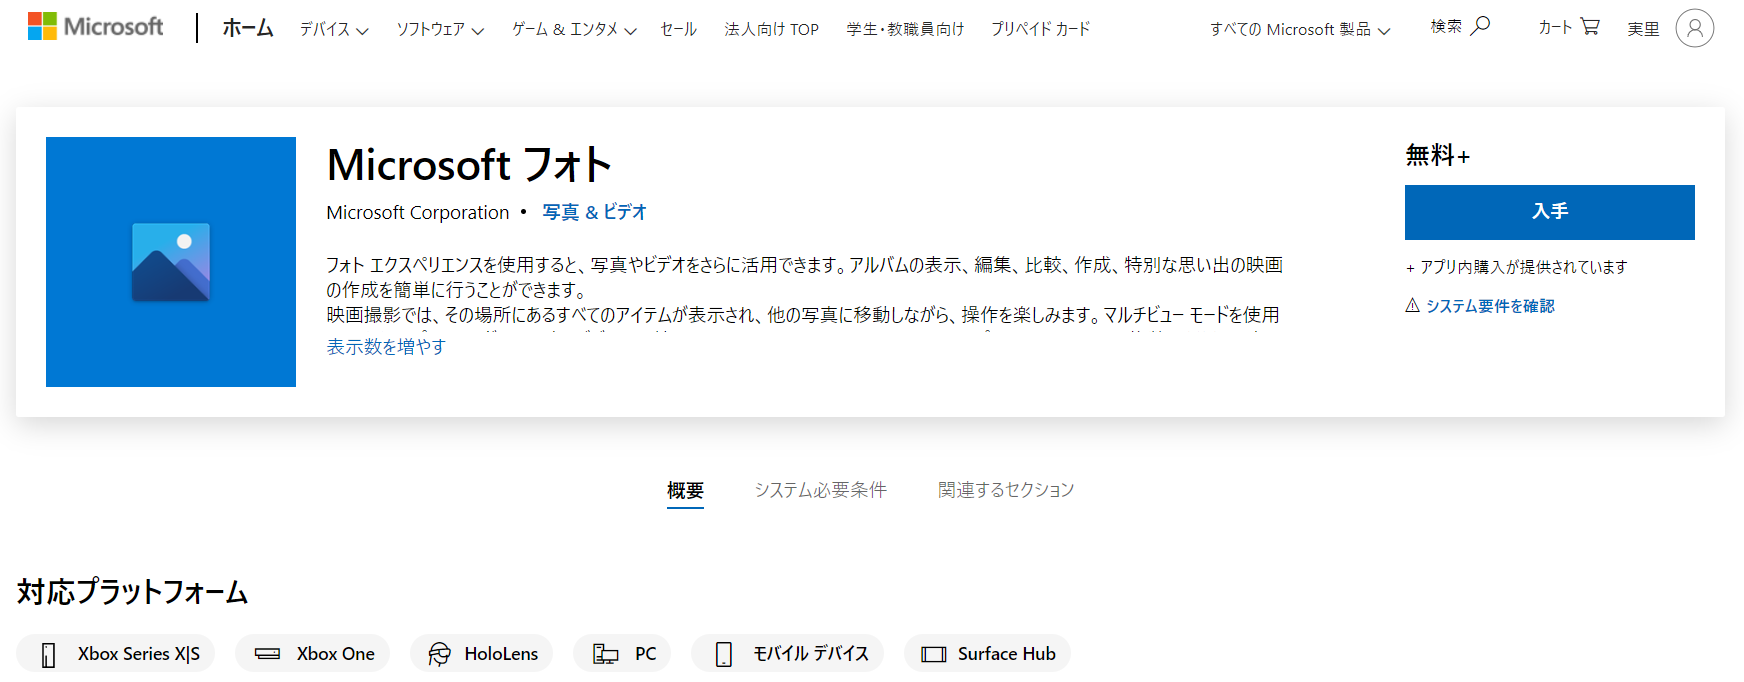Click the Microsoft logo icon
The image size is (1744, 682).
tap(42, 26)
